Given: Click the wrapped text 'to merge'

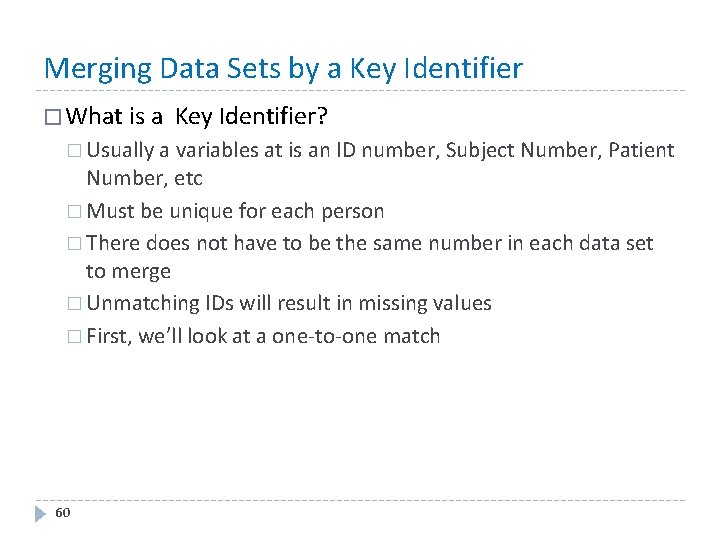Looking at the screenshot, I should (128, 271).
